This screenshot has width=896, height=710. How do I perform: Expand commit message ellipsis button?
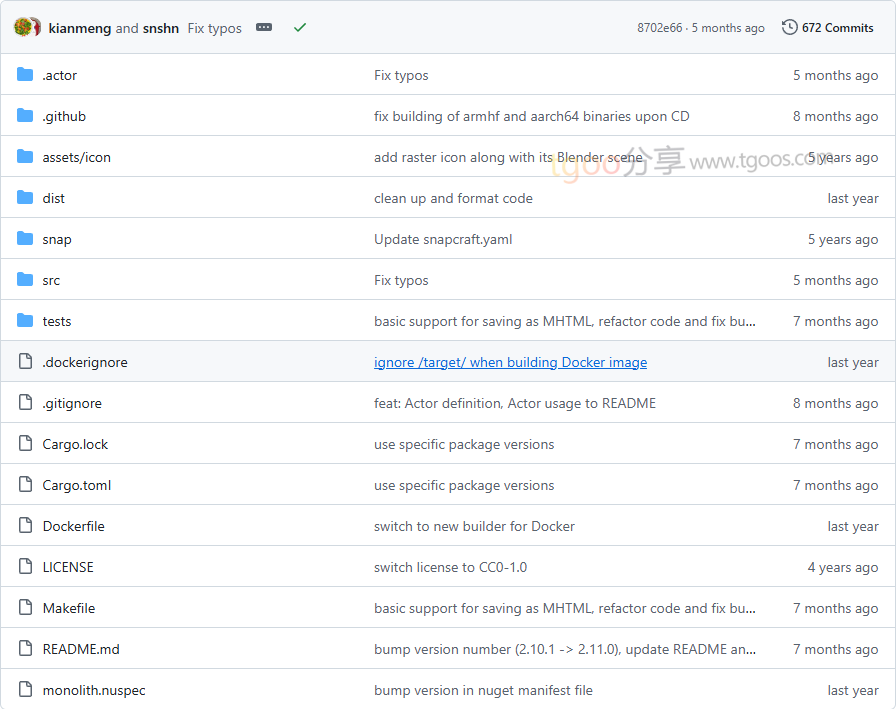pyautogui.click(x=264, y=28)
